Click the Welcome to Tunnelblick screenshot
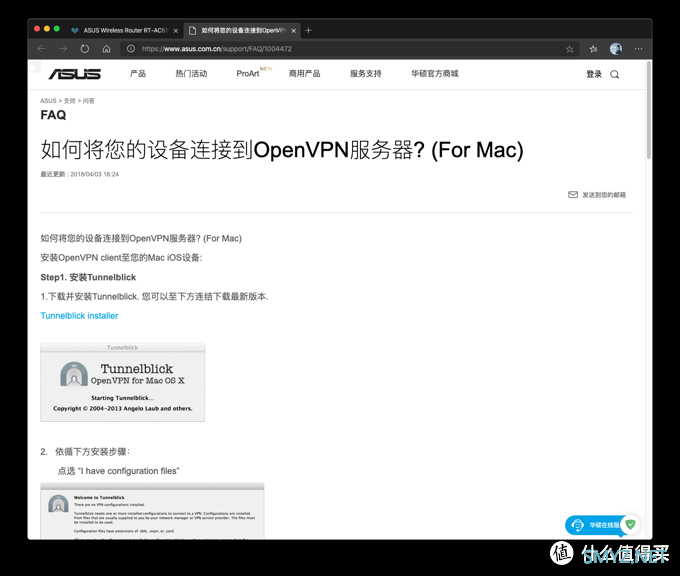This screenshot has width=680, height=576. (x=152, y=511)
